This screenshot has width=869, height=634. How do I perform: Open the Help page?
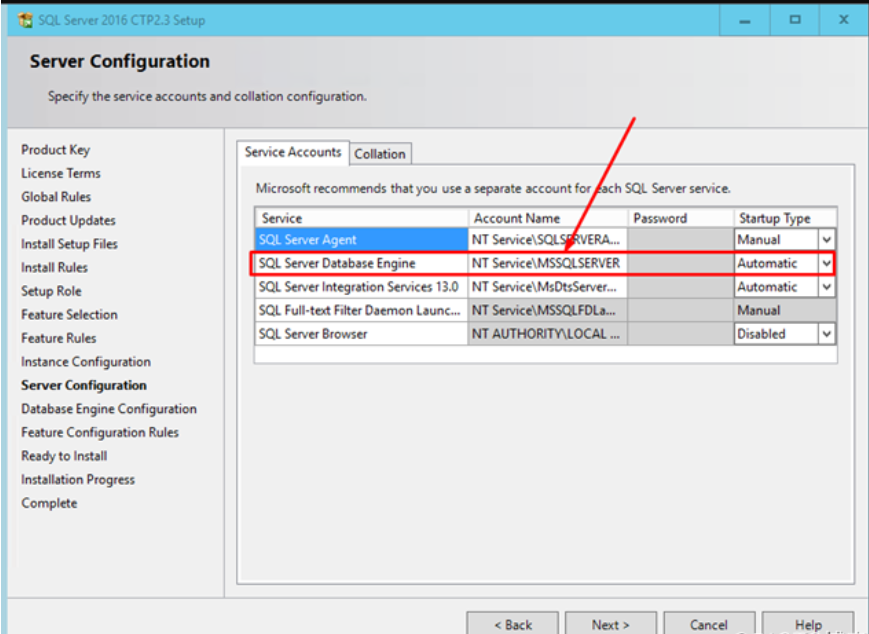coord(807,623)
